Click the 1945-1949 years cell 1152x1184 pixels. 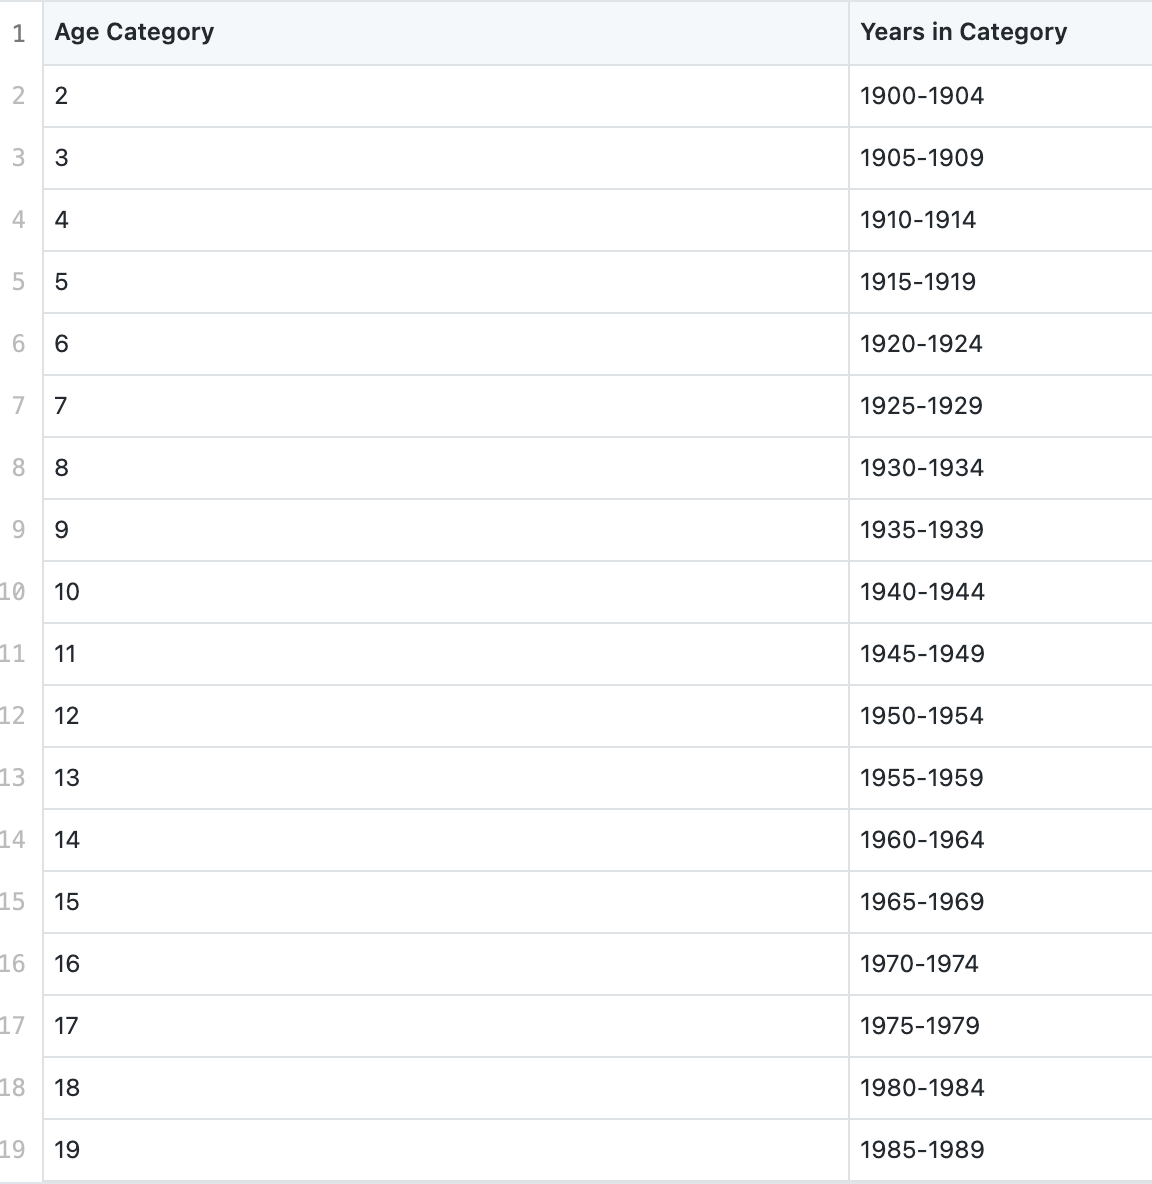tap(921, 654)
